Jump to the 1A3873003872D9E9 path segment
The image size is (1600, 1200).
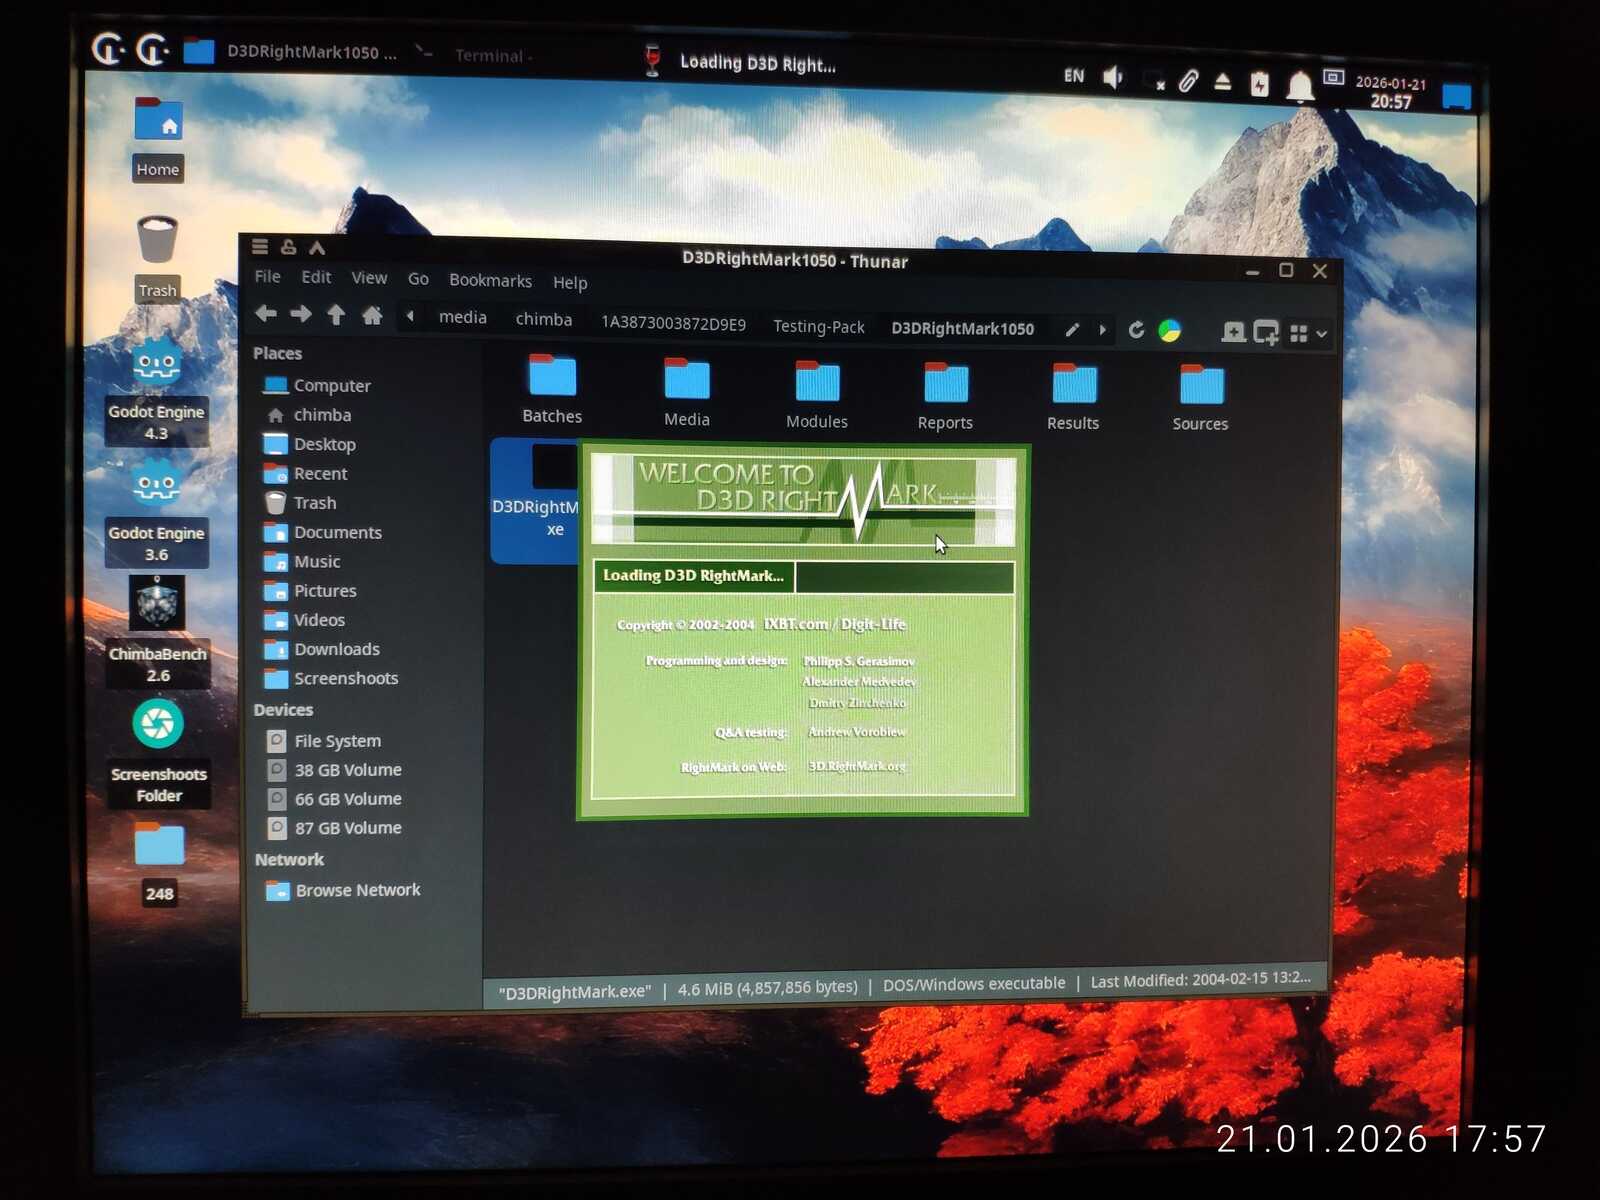pos(673,323)
